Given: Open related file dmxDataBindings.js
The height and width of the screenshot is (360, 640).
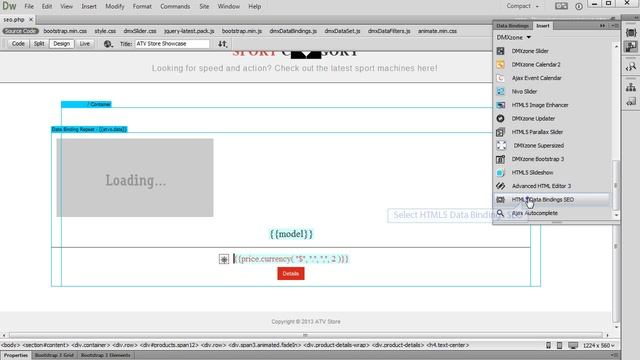Looking at the screenshot, I should point(293,31).
